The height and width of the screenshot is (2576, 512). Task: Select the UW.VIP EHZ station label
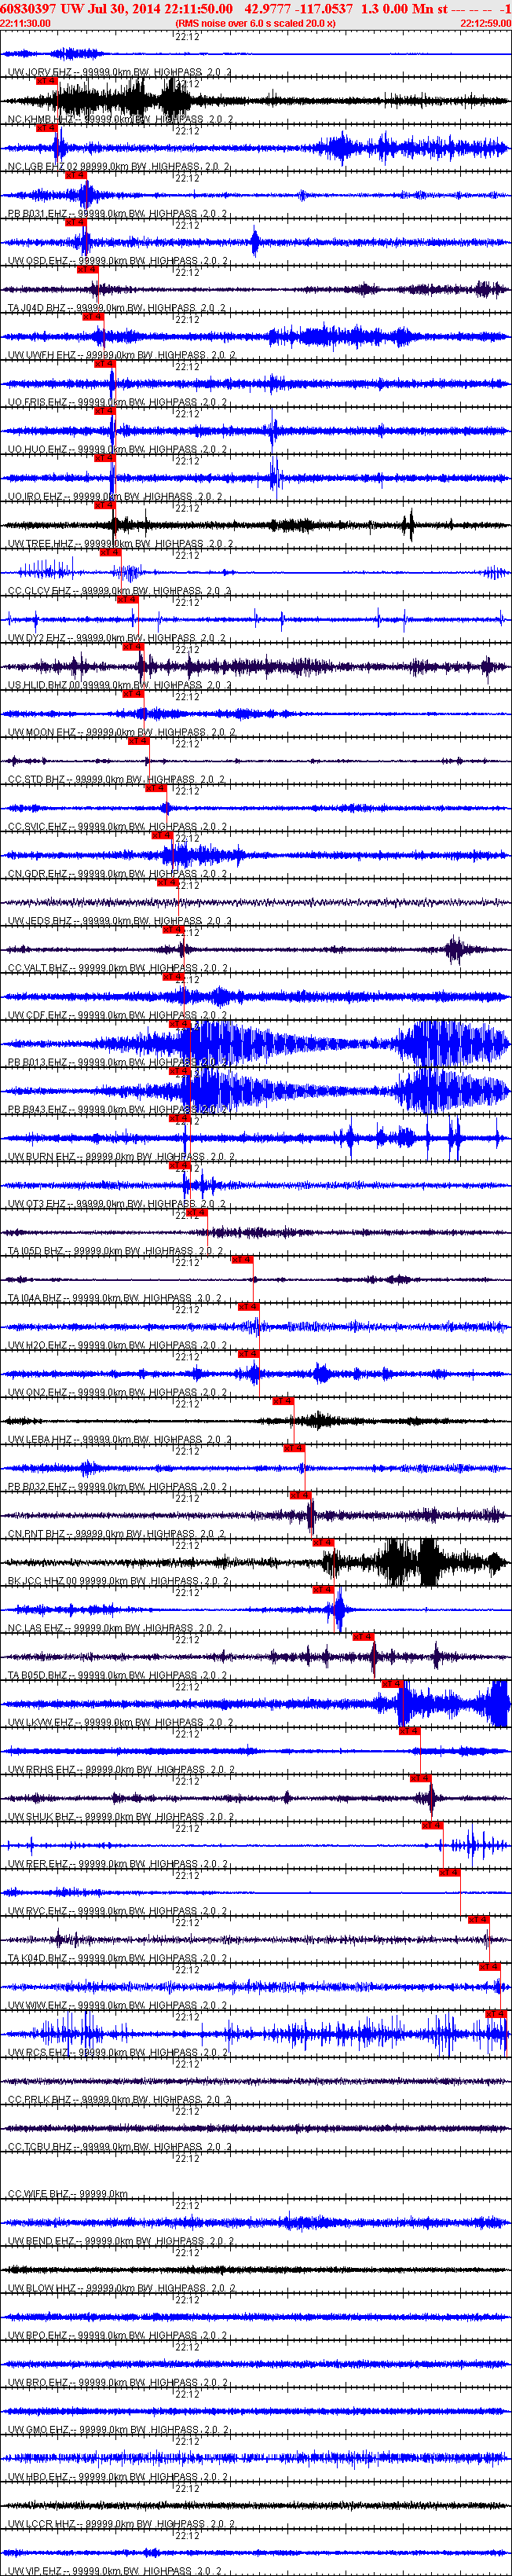(115, 2570)
